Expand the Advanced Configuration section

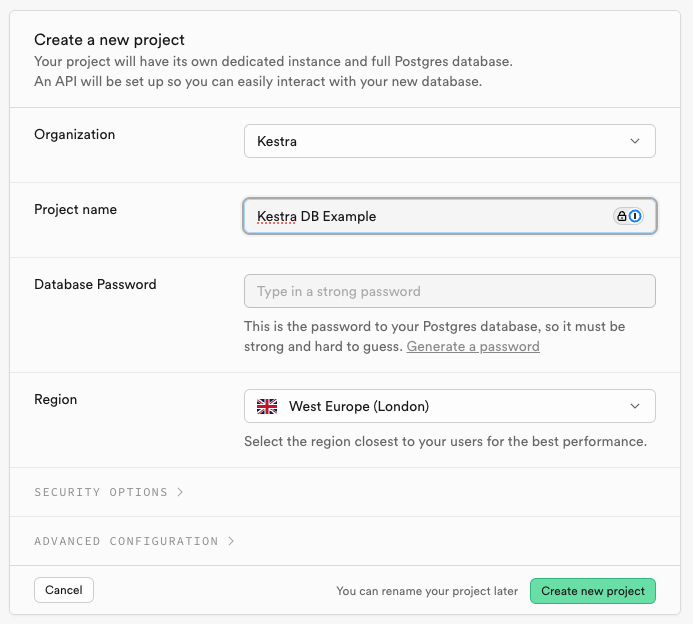pyautogui.click(x=126, y=541)
